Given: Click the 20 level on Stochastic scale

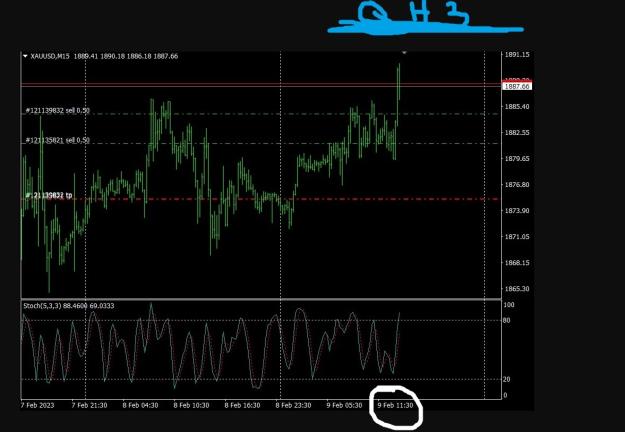Looking at the screenshot, I should point(507,379).
